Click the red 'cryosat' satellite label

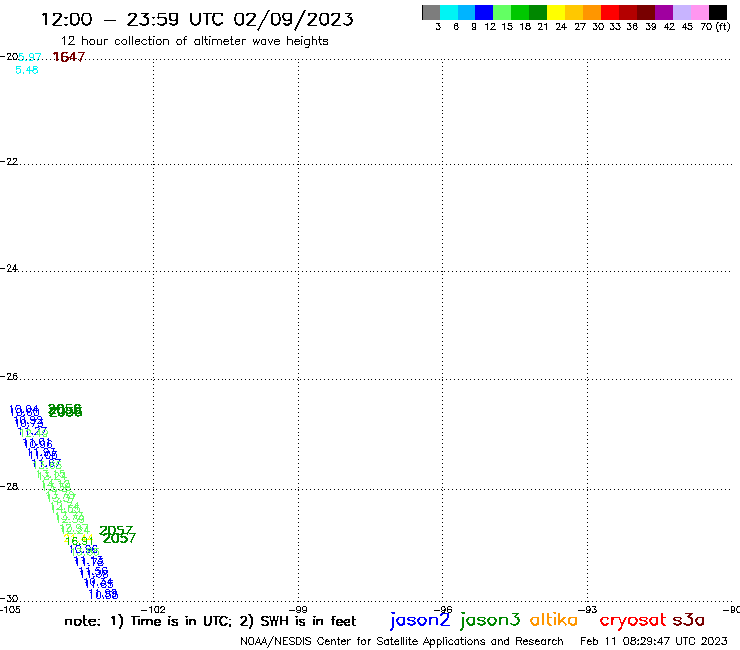(633, 621)
